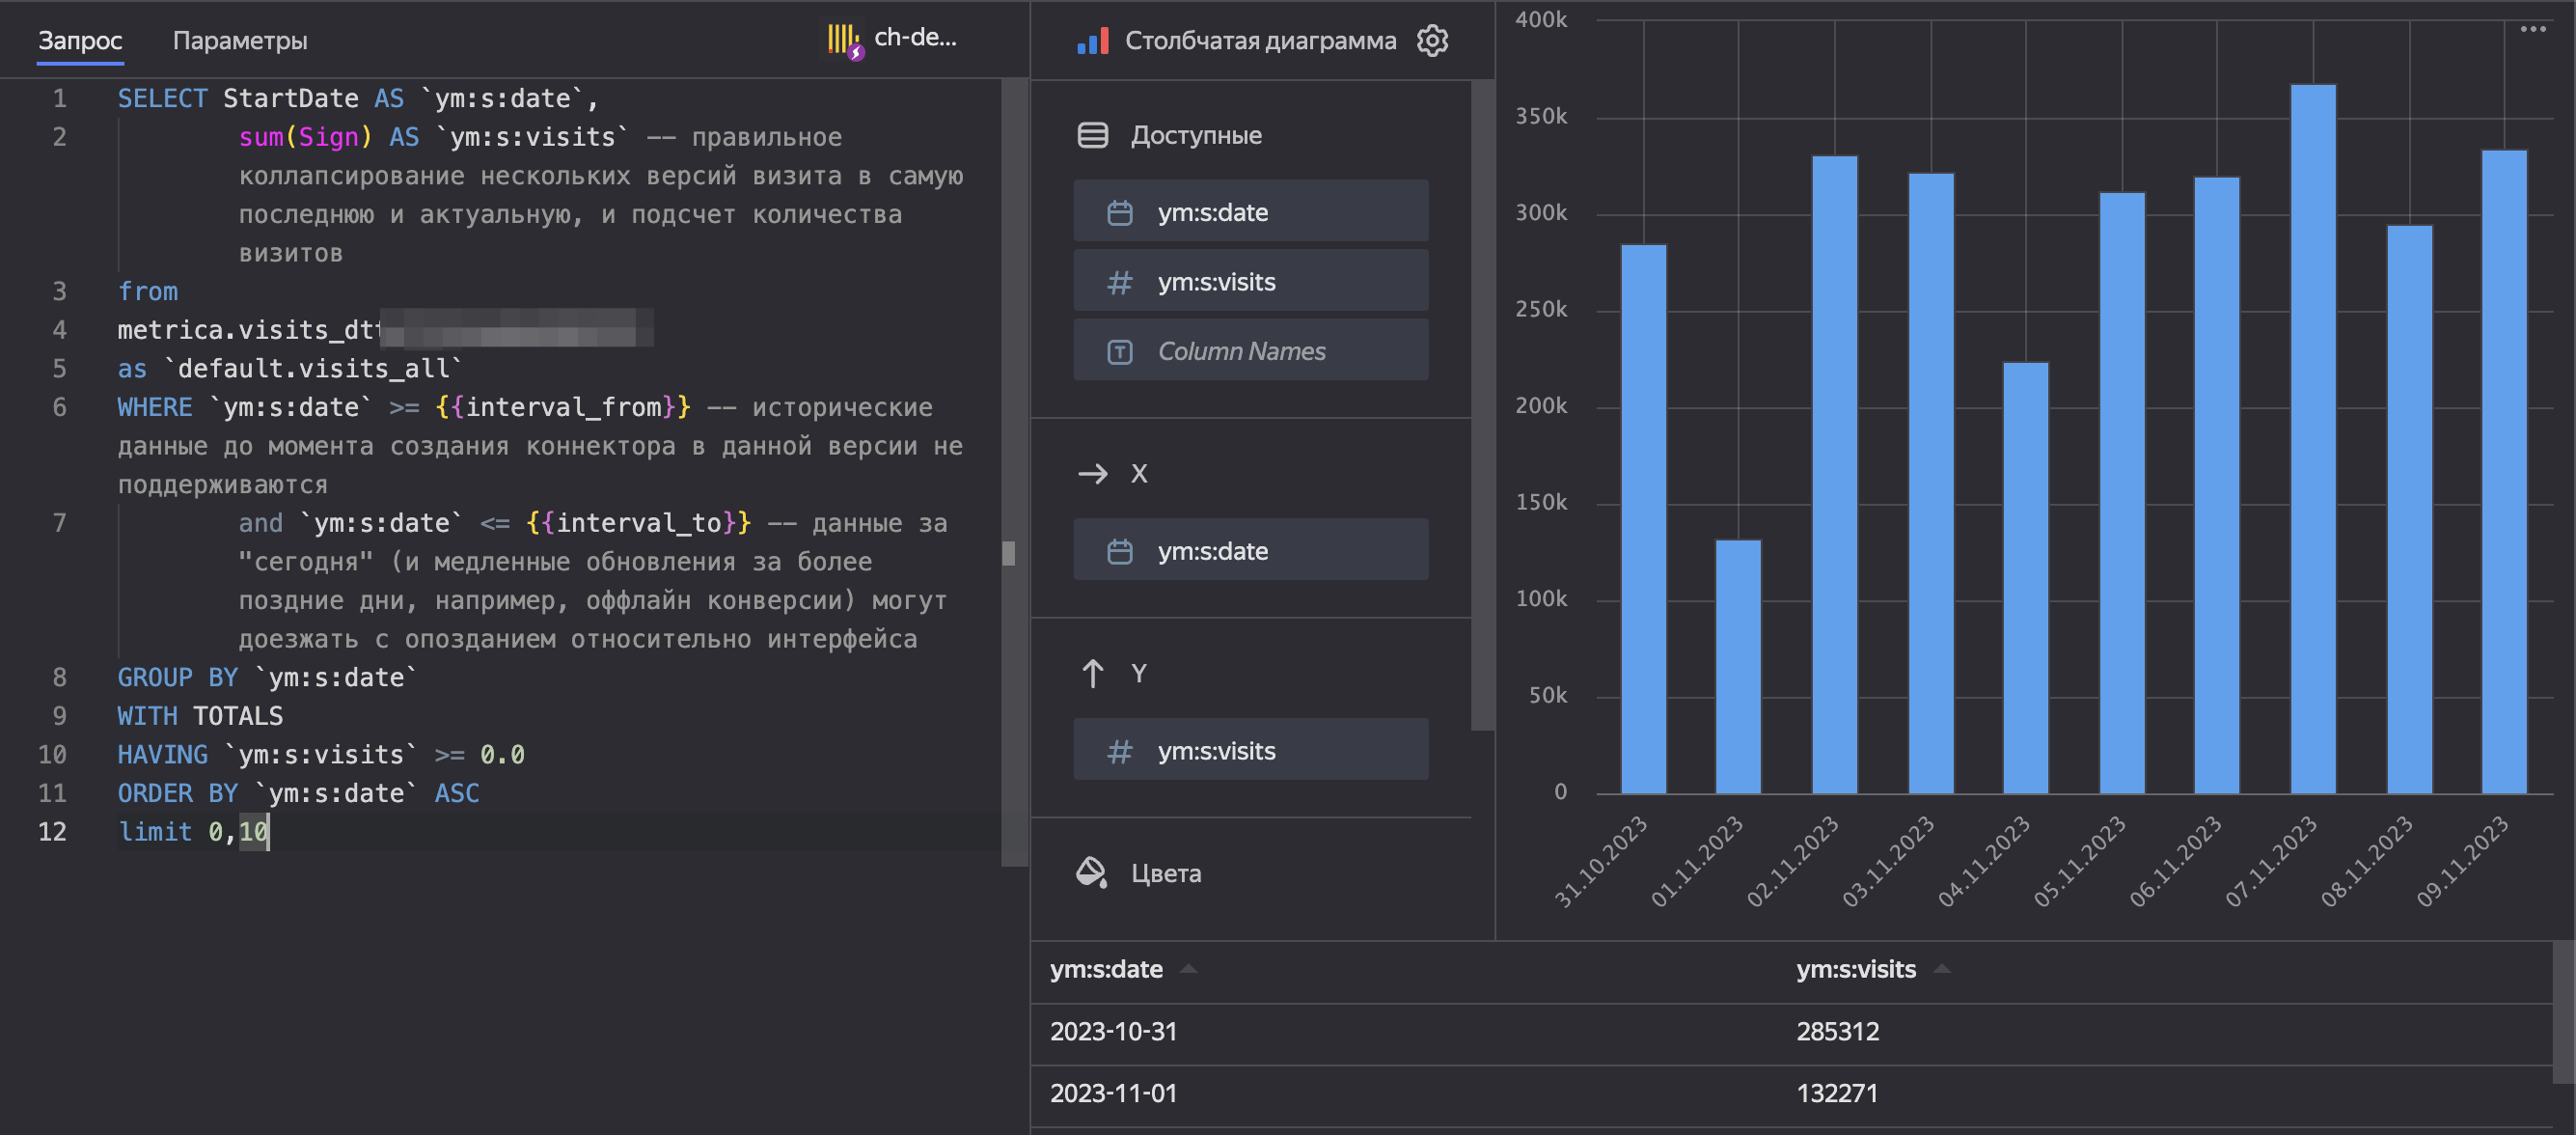Screen dimensions: 2576x1135
Task: Click the ClickHouse connection icon
Action: (x=844, y=40)
